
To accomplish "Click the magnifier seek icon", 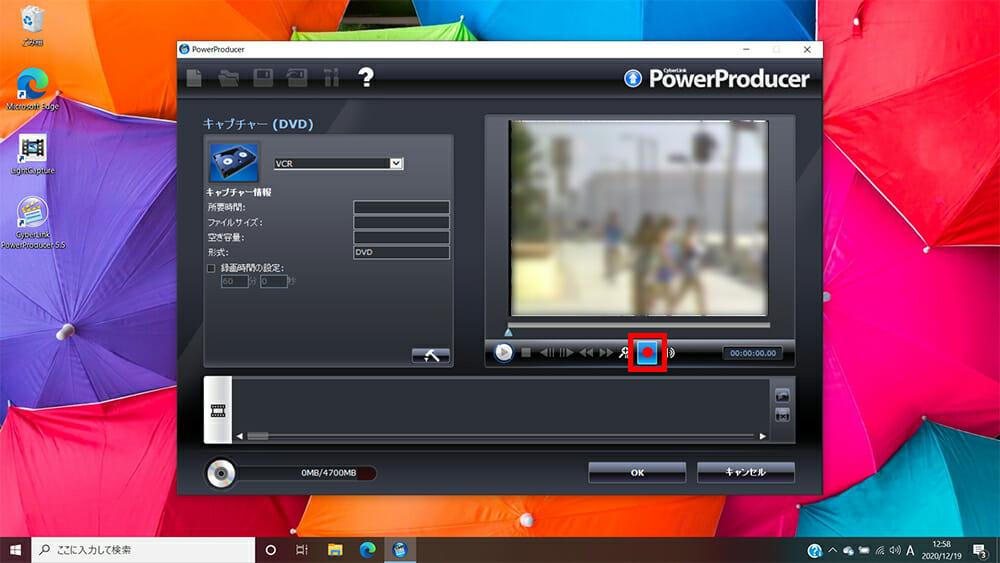I will click(624, 353).
